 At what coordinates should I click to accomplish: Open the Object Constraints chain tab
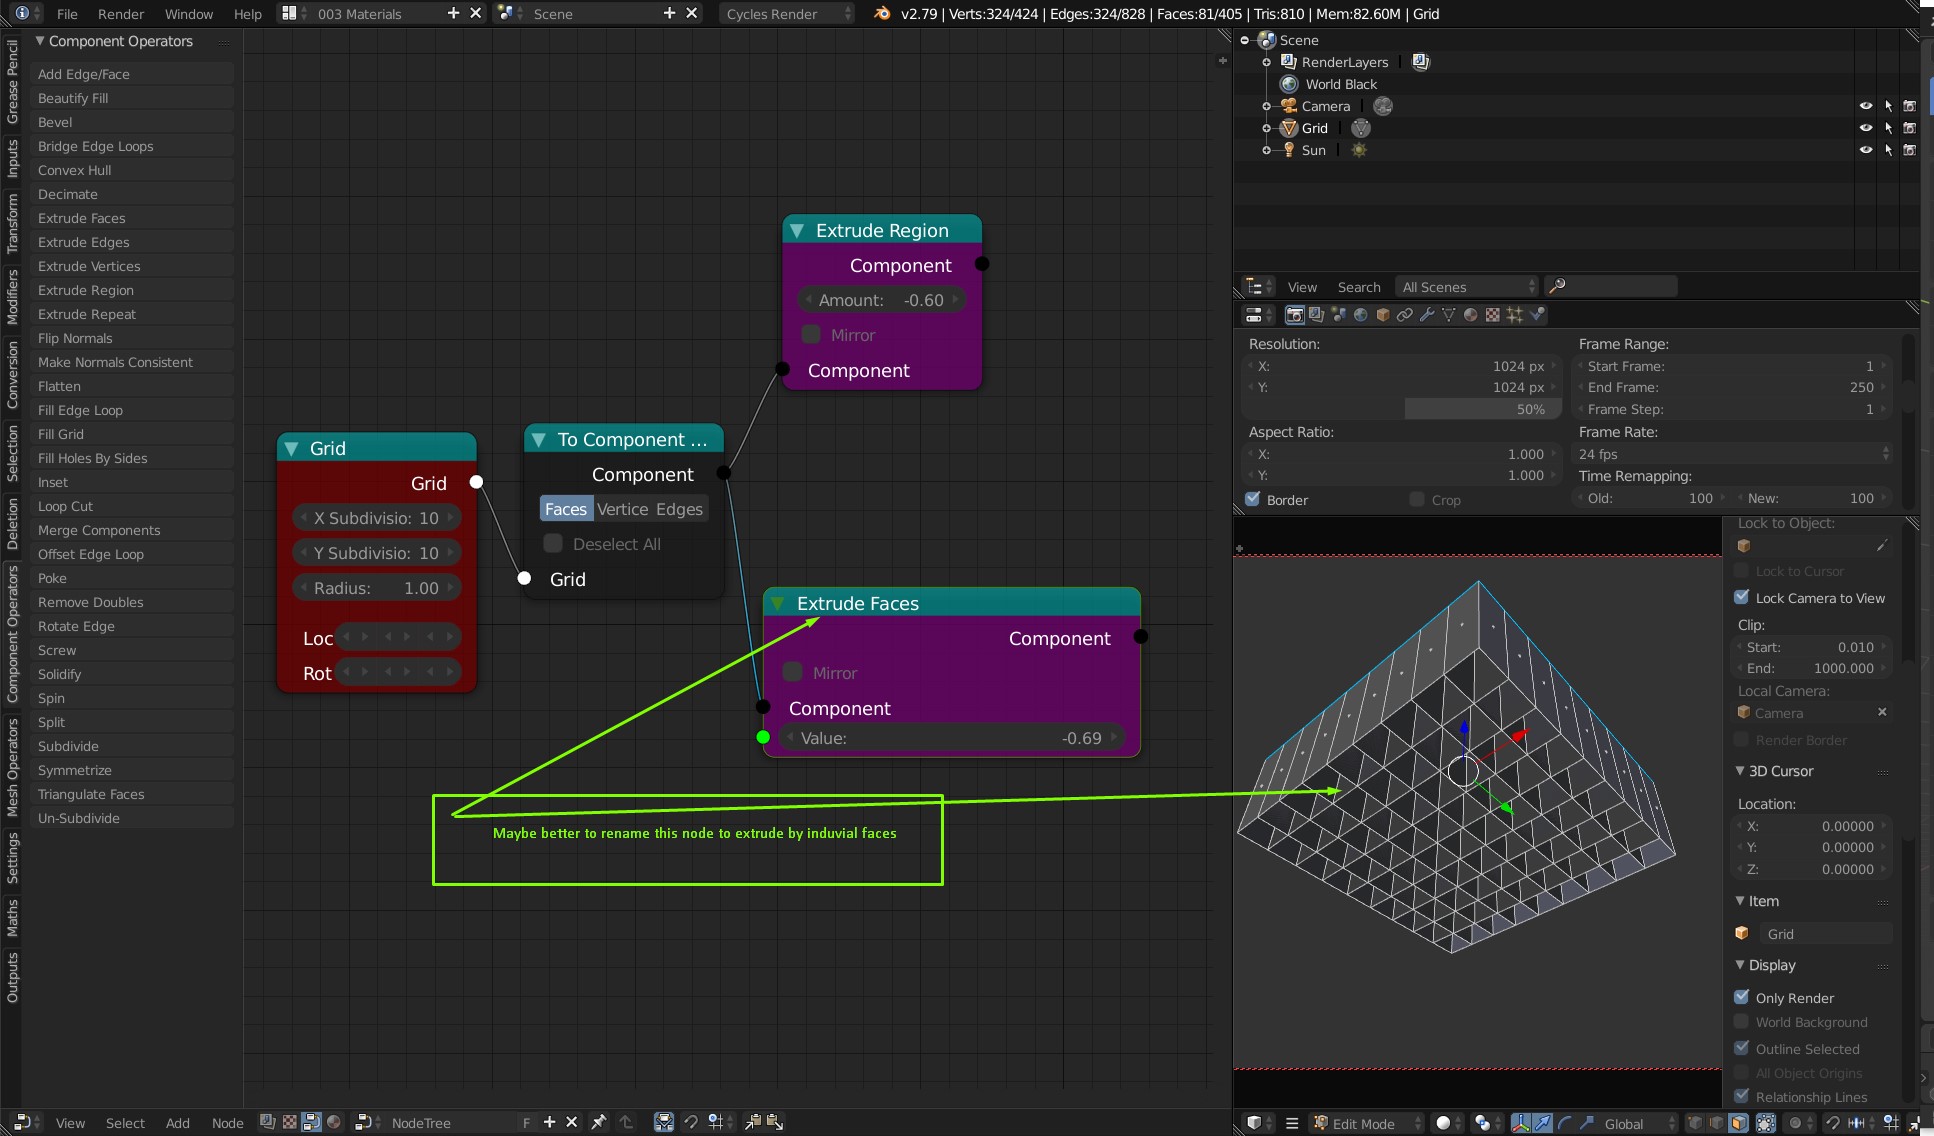click(1405, 315)
